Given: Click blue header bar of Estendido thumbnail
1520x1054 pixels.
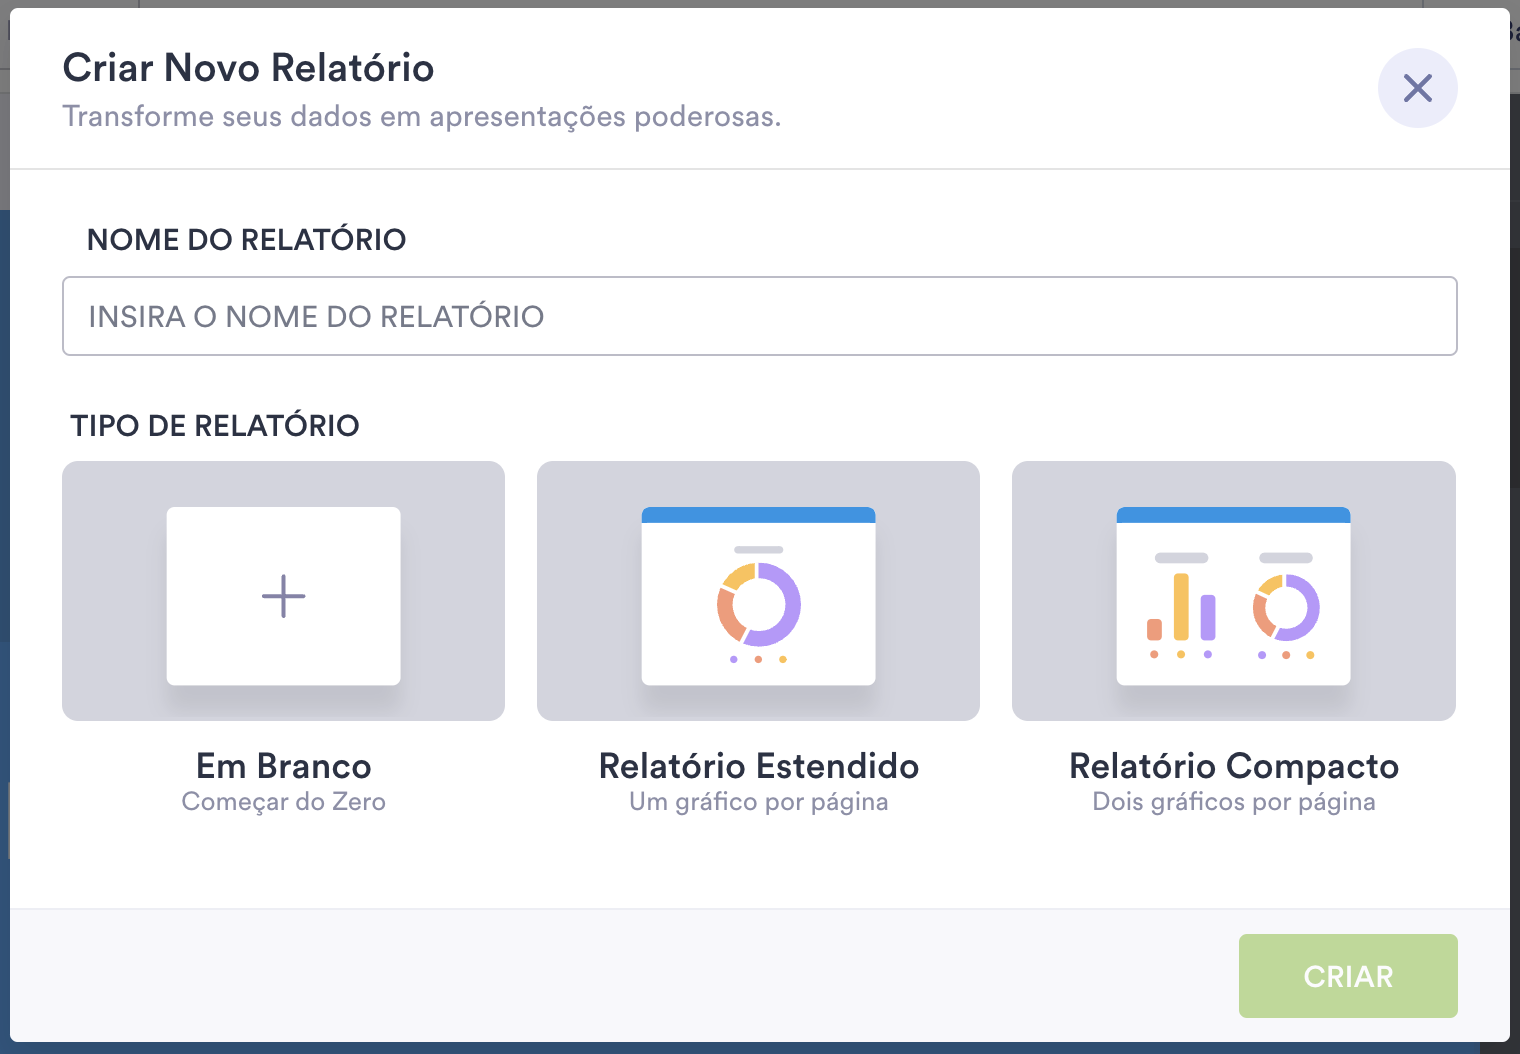Looking at the screenshot, I should [x=759, y=515].
